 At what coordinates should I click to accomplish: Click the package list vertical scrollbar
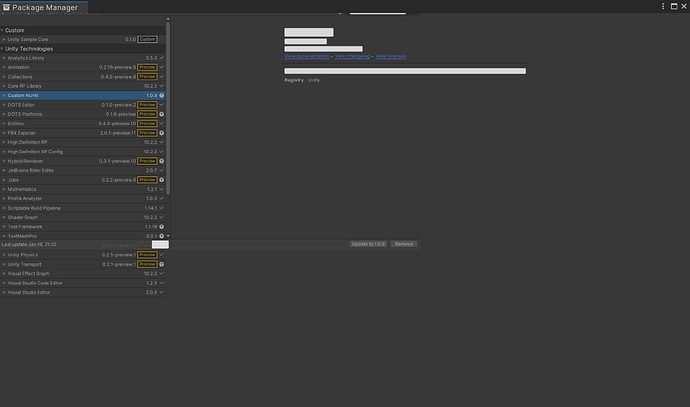tap(168, 108)
